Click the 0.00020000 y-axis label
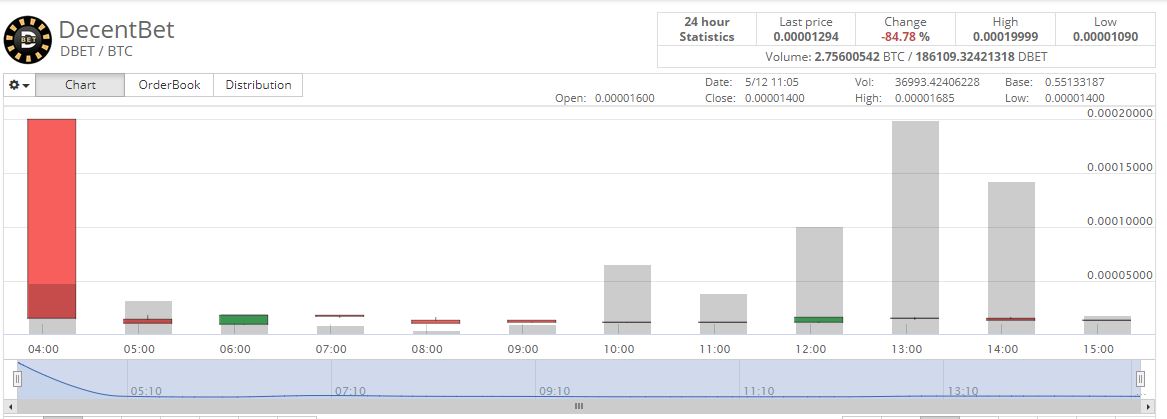This screenshot has width=1167, height=419. click(1119, 113)
